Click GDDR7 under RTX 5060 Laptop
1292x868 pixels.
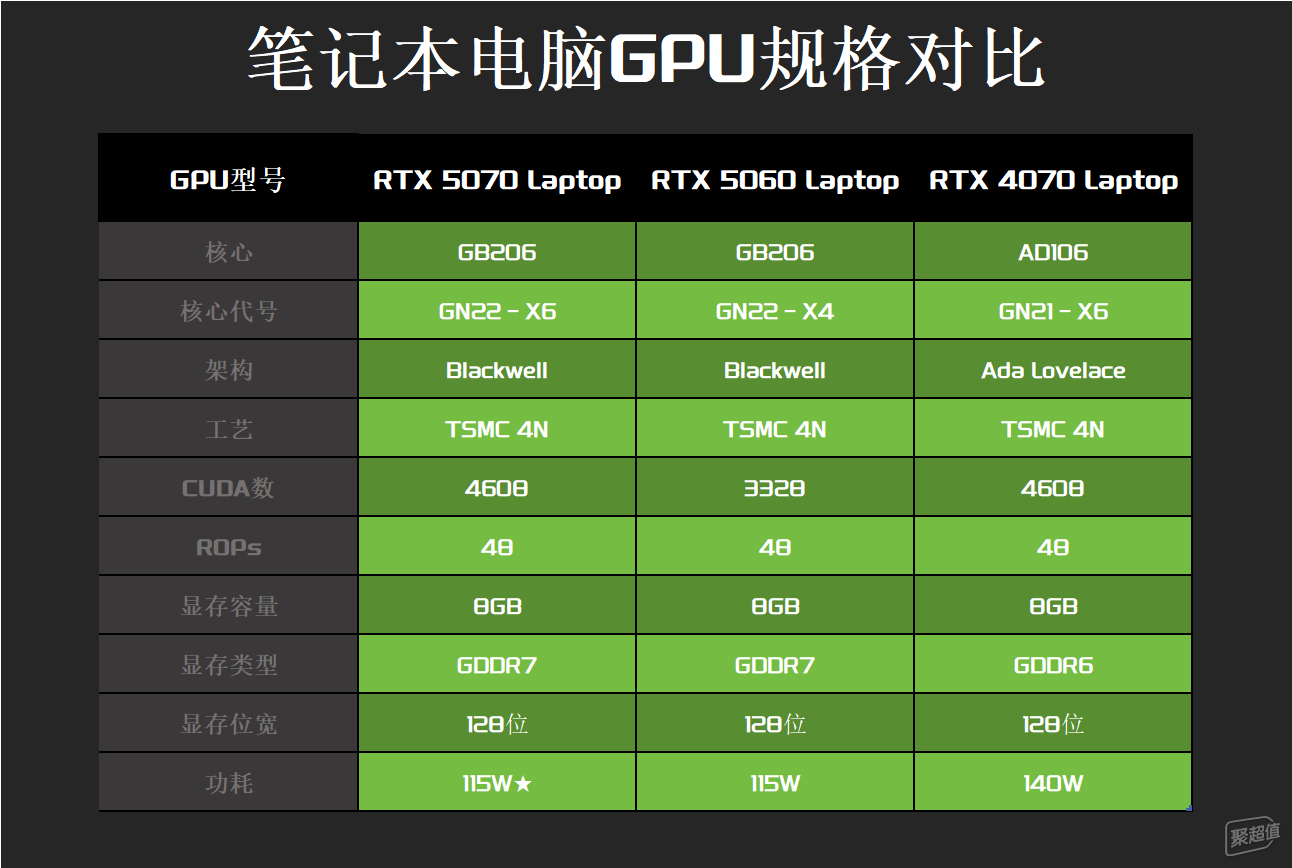(x=775, y=665)
